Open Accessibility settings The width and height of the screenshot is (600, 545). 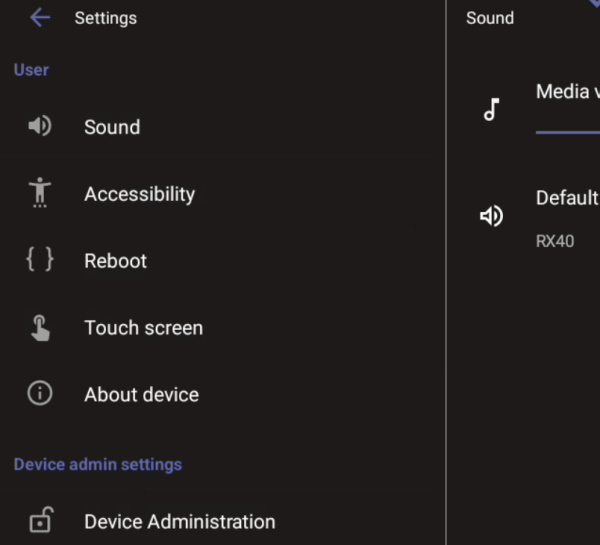pyautogui.click(x=139, y=194)
